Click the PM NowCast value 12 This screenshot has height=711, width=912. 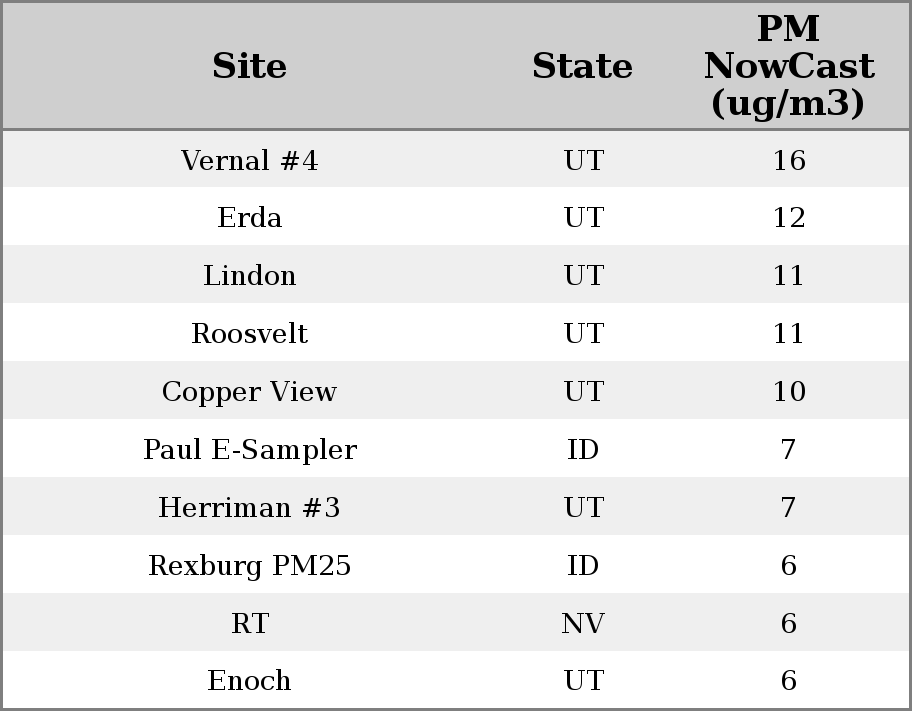788,218
